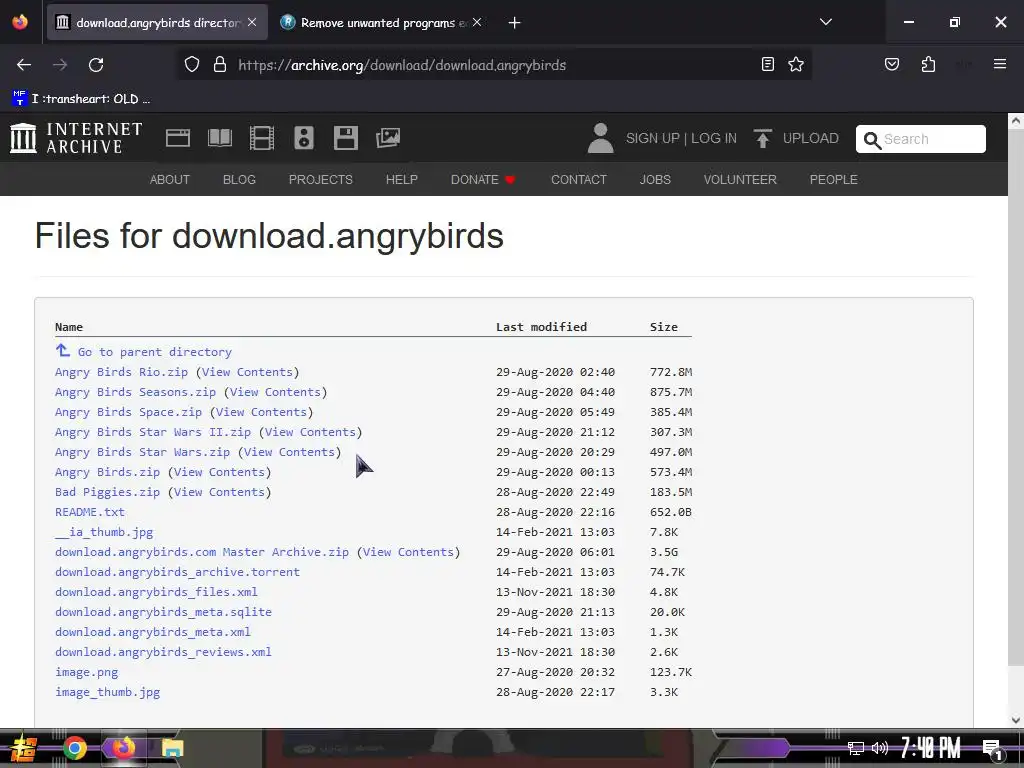
Task: Open the Software floppy disk icon
Action: pyautogui.click(x=345, y=138)
